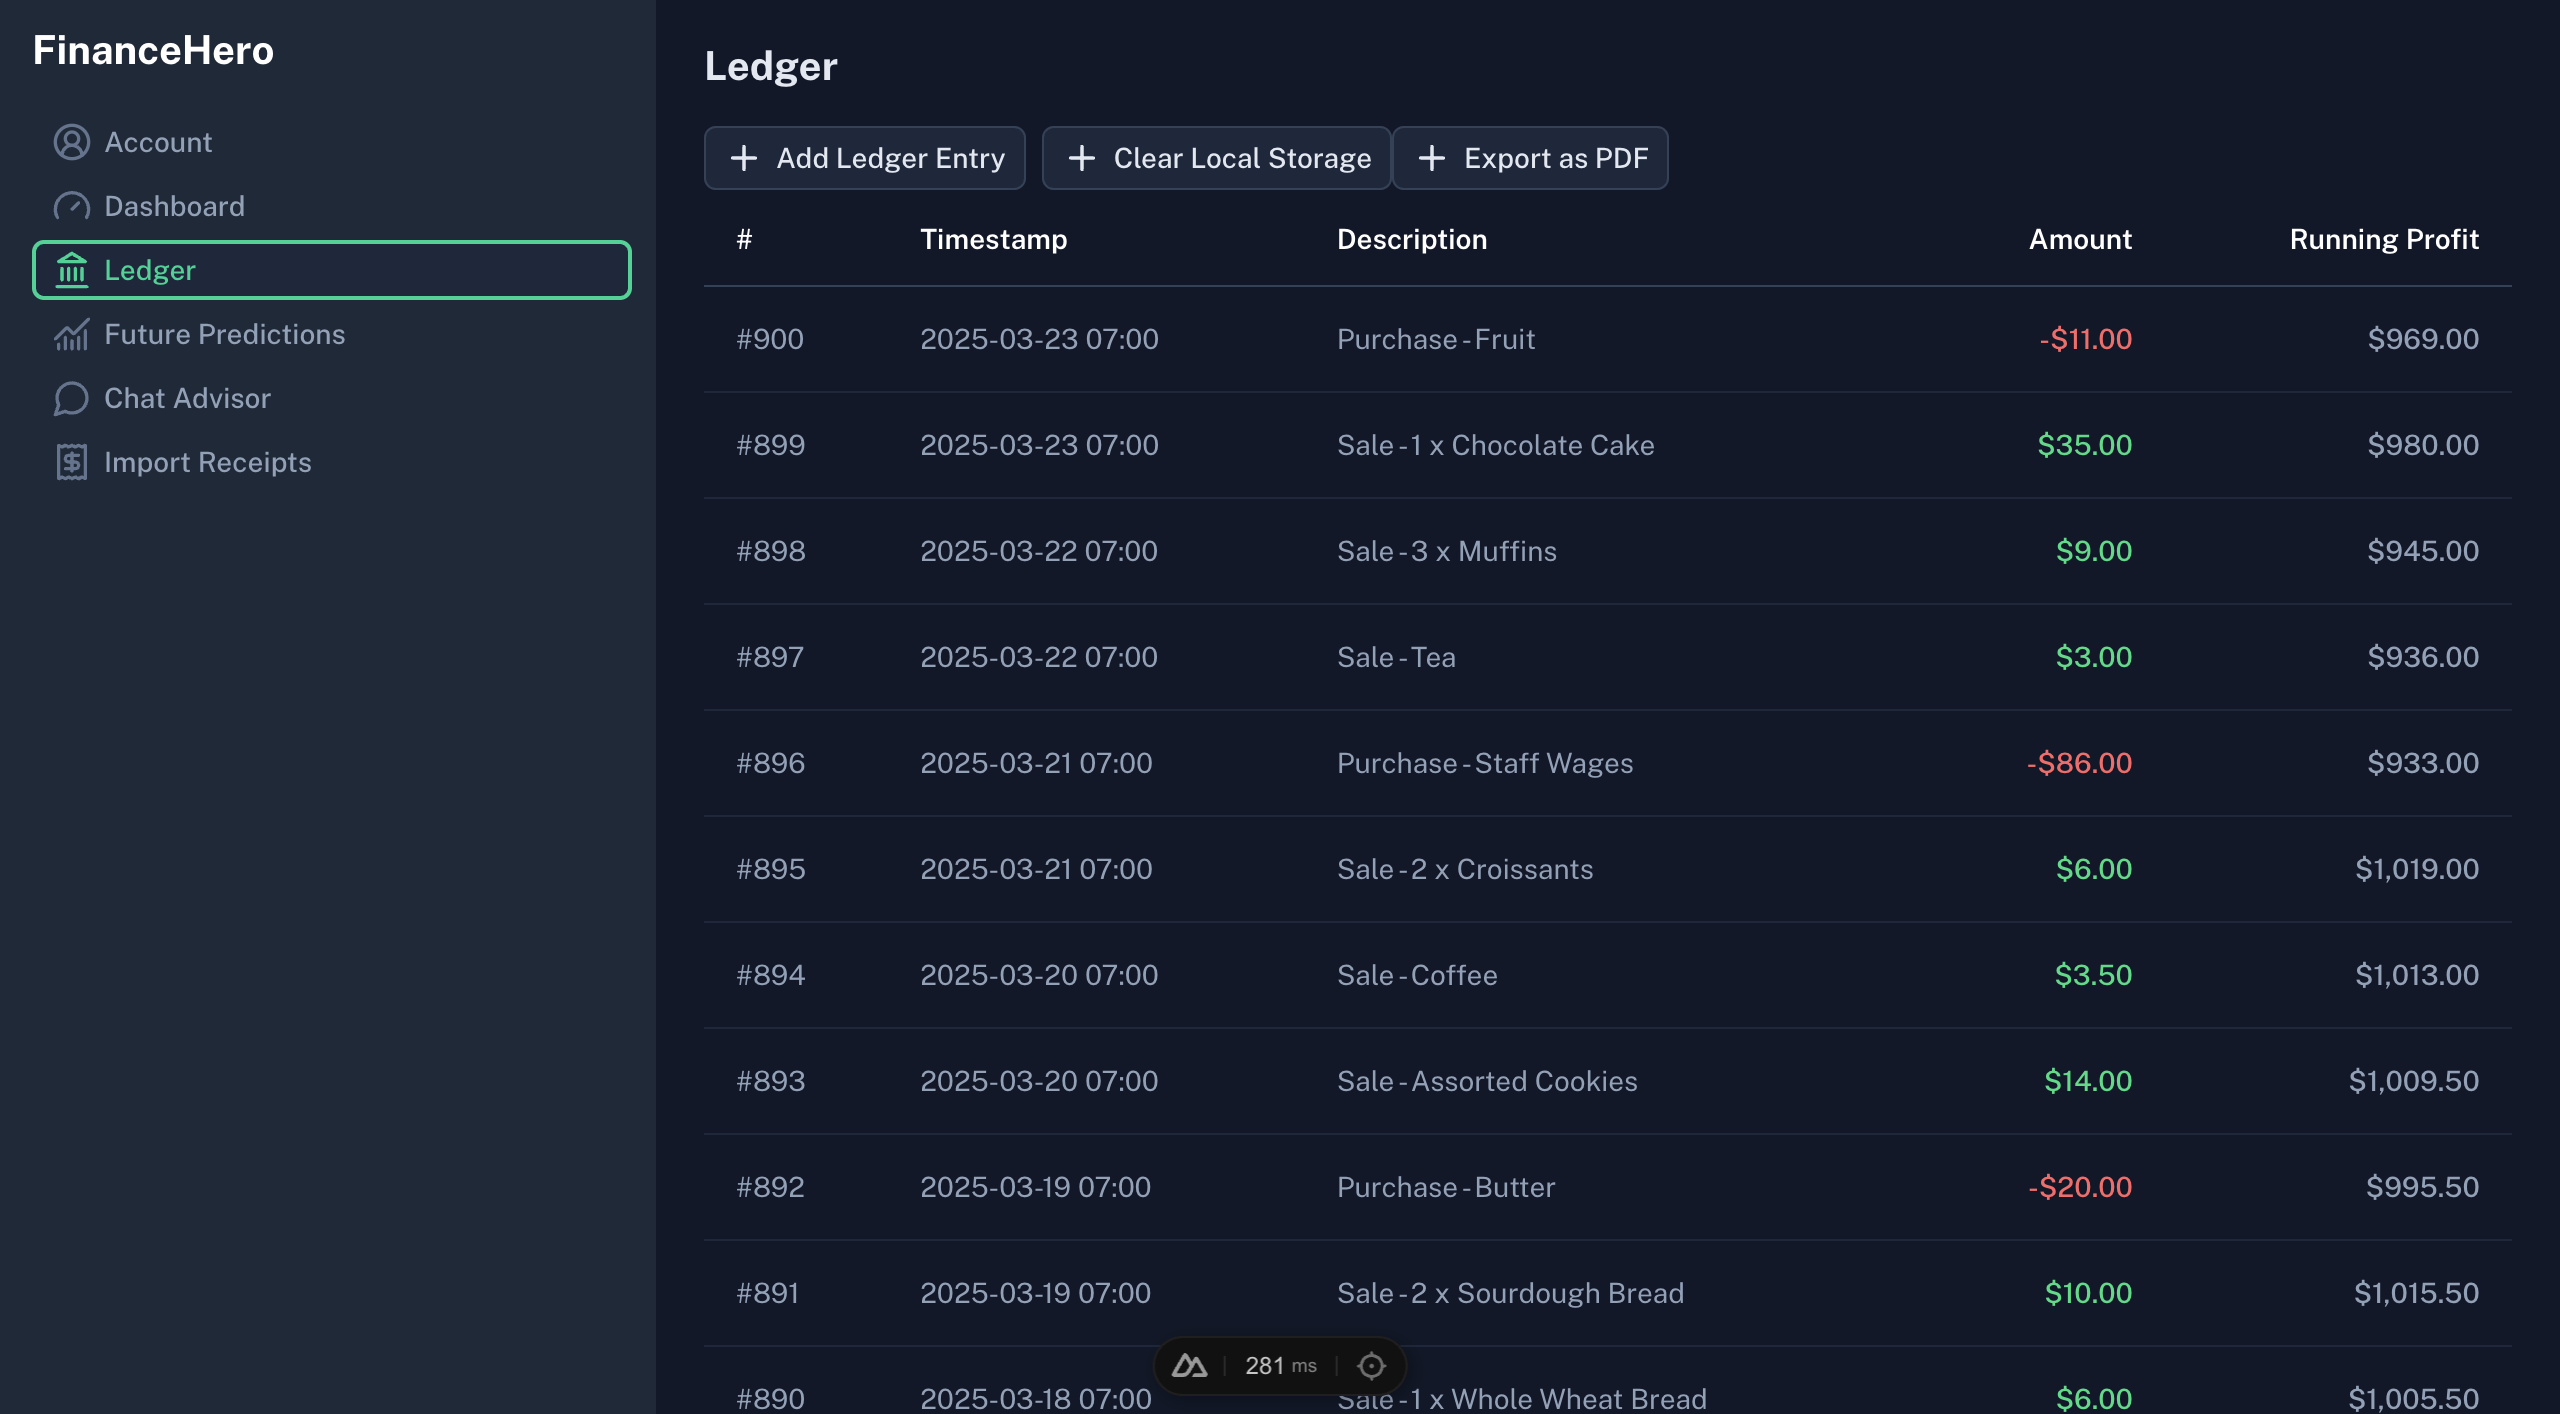Open Chat Advisor from sidebar
This screenshot has height=1414, width=2560.
187,398
